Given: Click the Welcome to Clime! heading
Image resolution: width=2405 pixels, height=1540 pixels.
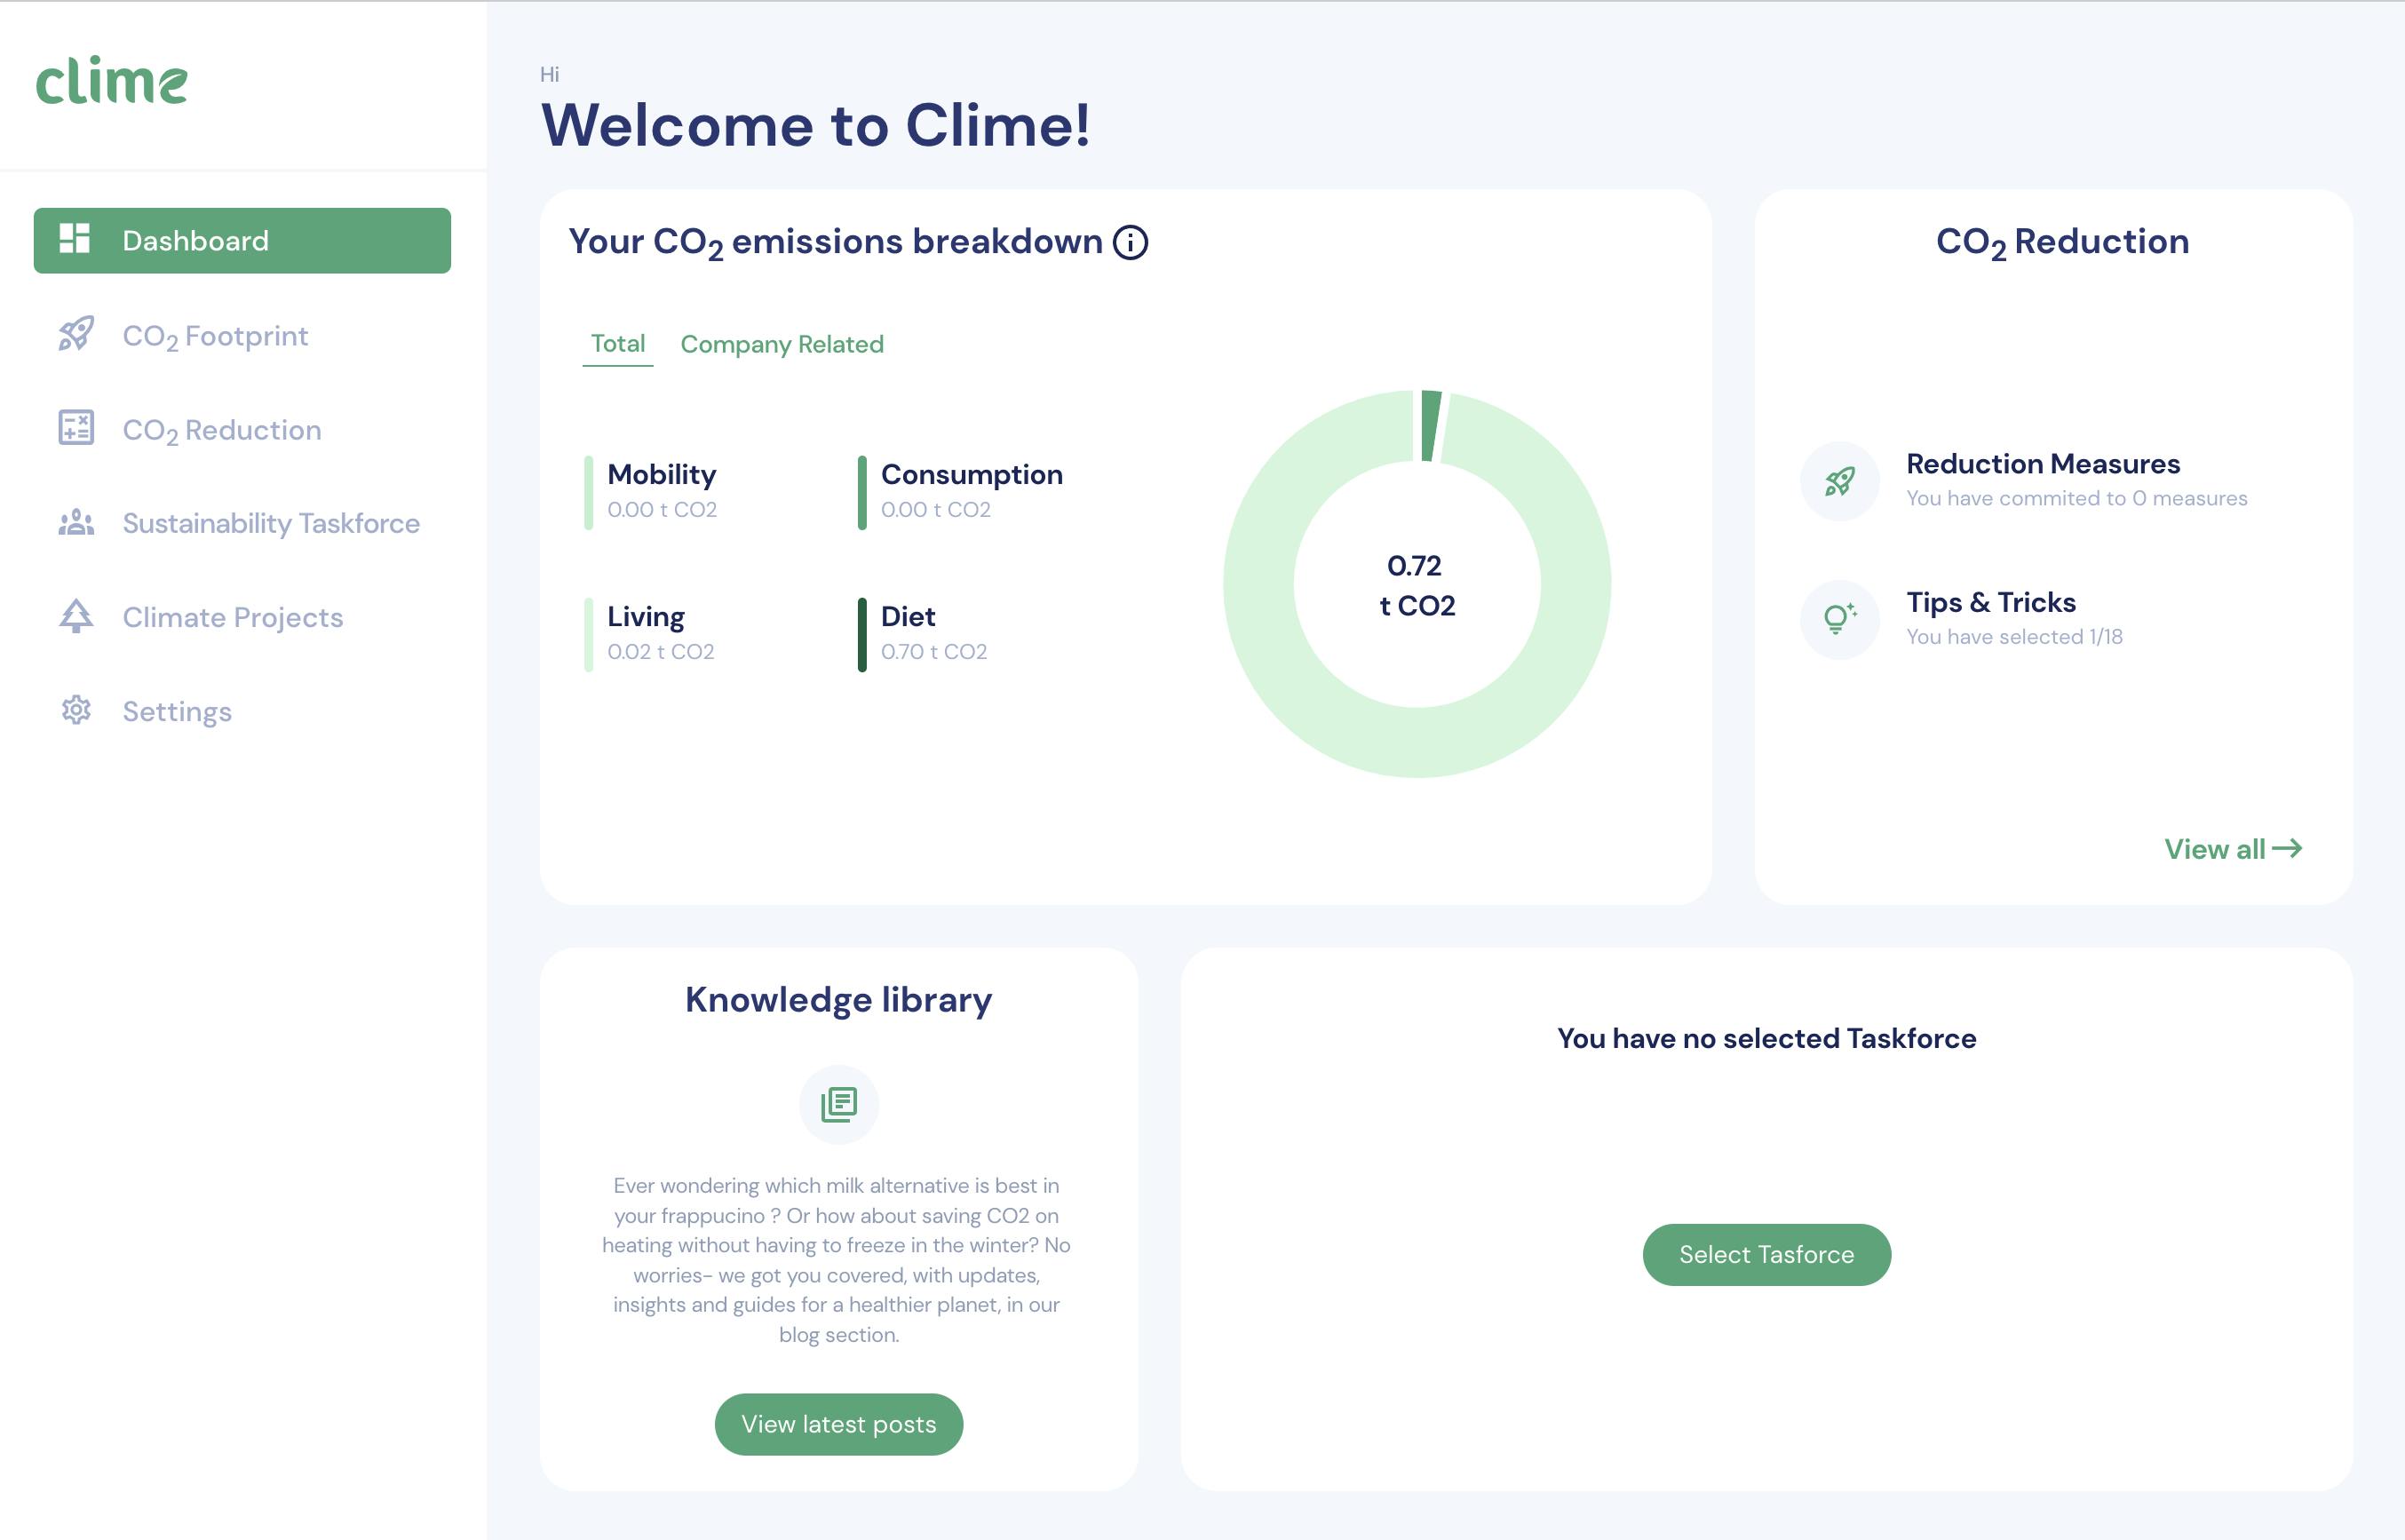Looking at the screenshot, I should pyautogui.click(x=816, y=125).
